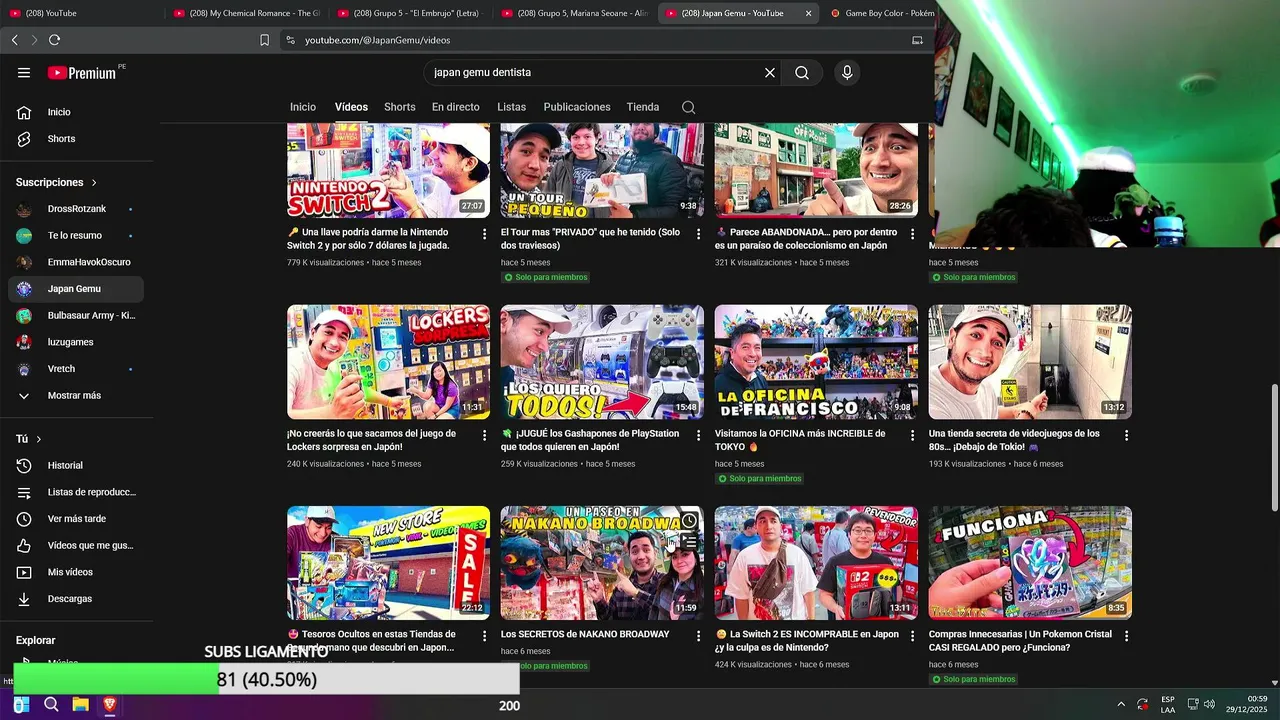Open options menu for Lockers sorpresa video

click(485, 435)
